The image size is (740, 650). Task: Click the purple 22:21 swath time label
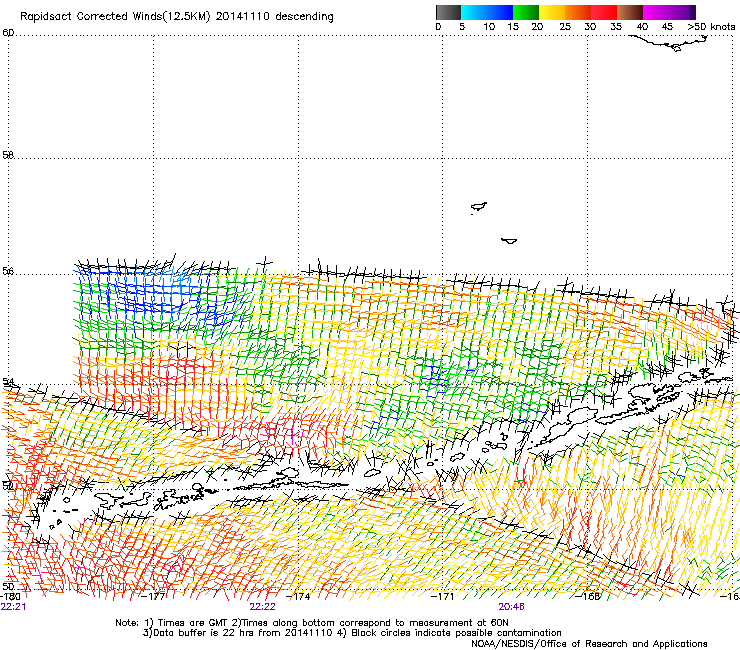point(13,607)
